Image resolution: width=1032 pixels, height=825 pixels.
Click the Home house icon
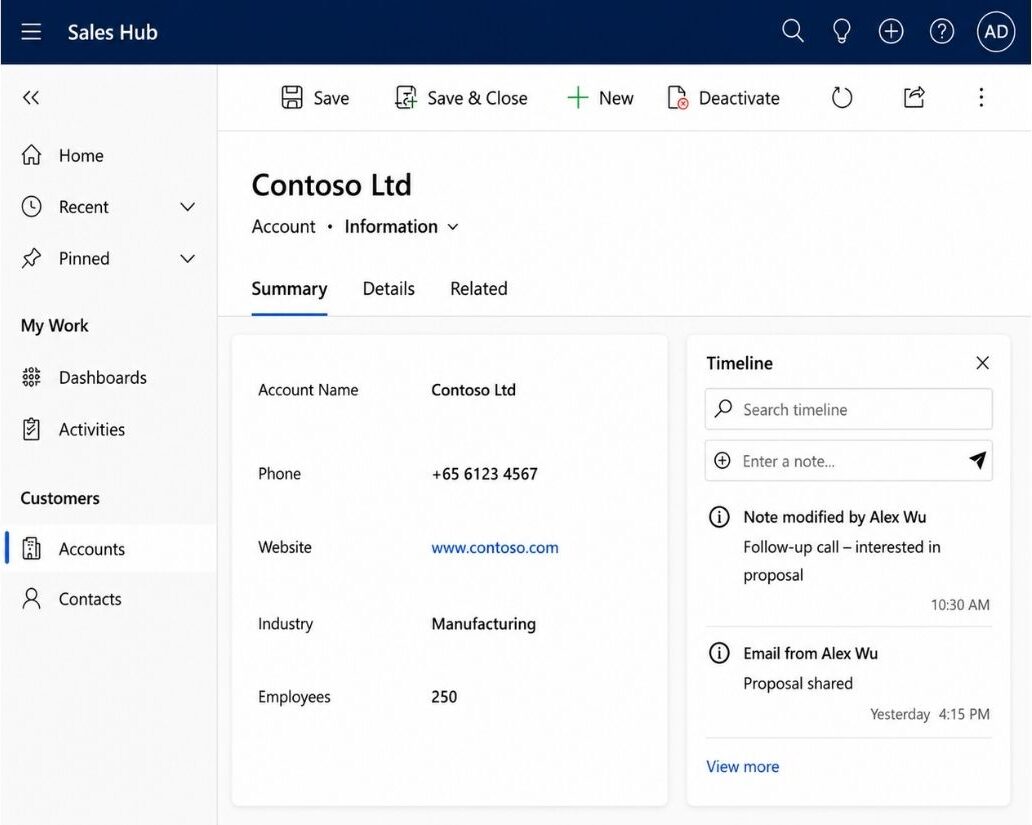(31, 155)
